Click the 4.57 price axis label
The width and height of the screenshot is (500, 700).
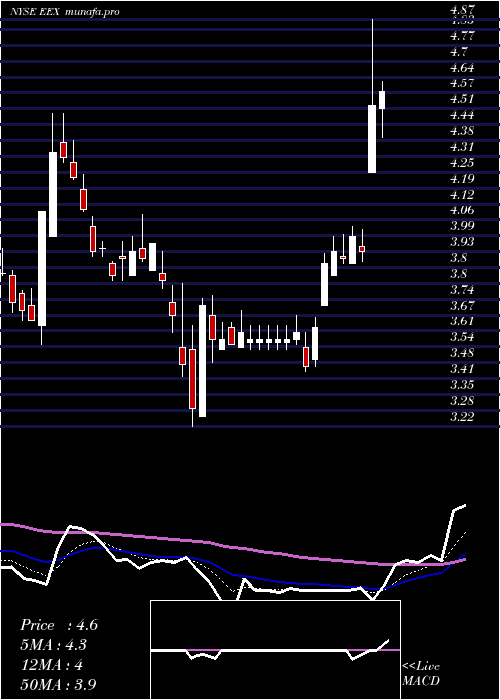pyautogui.click(x=463, y=83)
